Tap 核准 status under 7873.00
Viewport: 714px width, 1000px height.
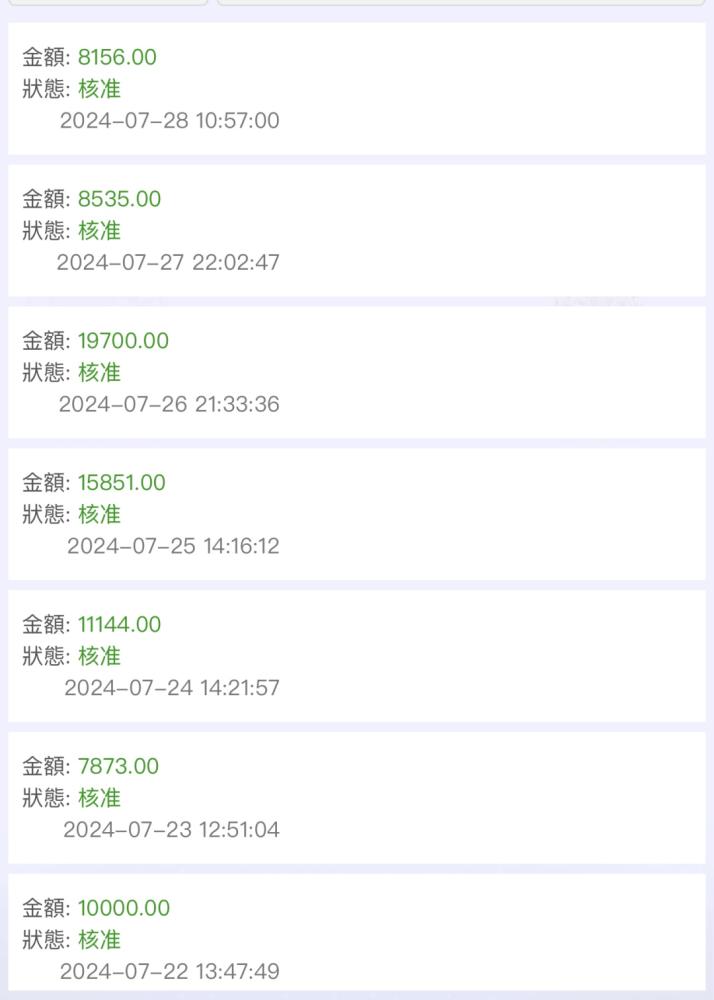tap(99, 798)
